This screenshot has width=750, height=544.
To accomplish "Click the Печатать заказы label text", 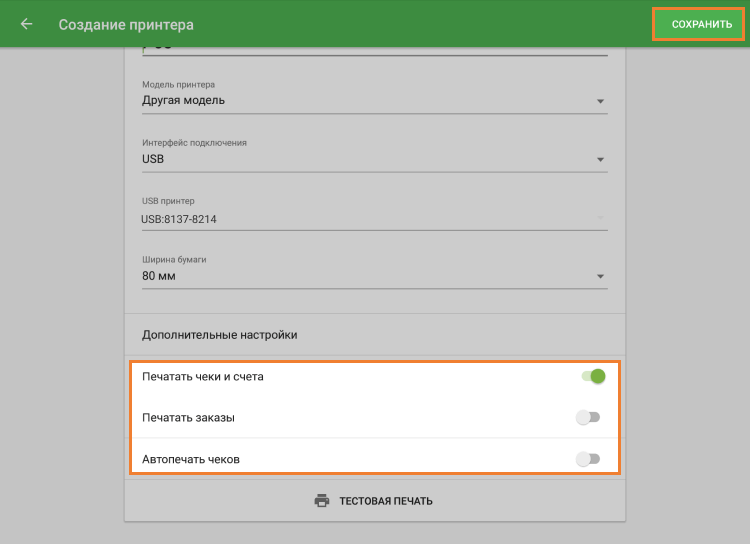I will (189, 417).
